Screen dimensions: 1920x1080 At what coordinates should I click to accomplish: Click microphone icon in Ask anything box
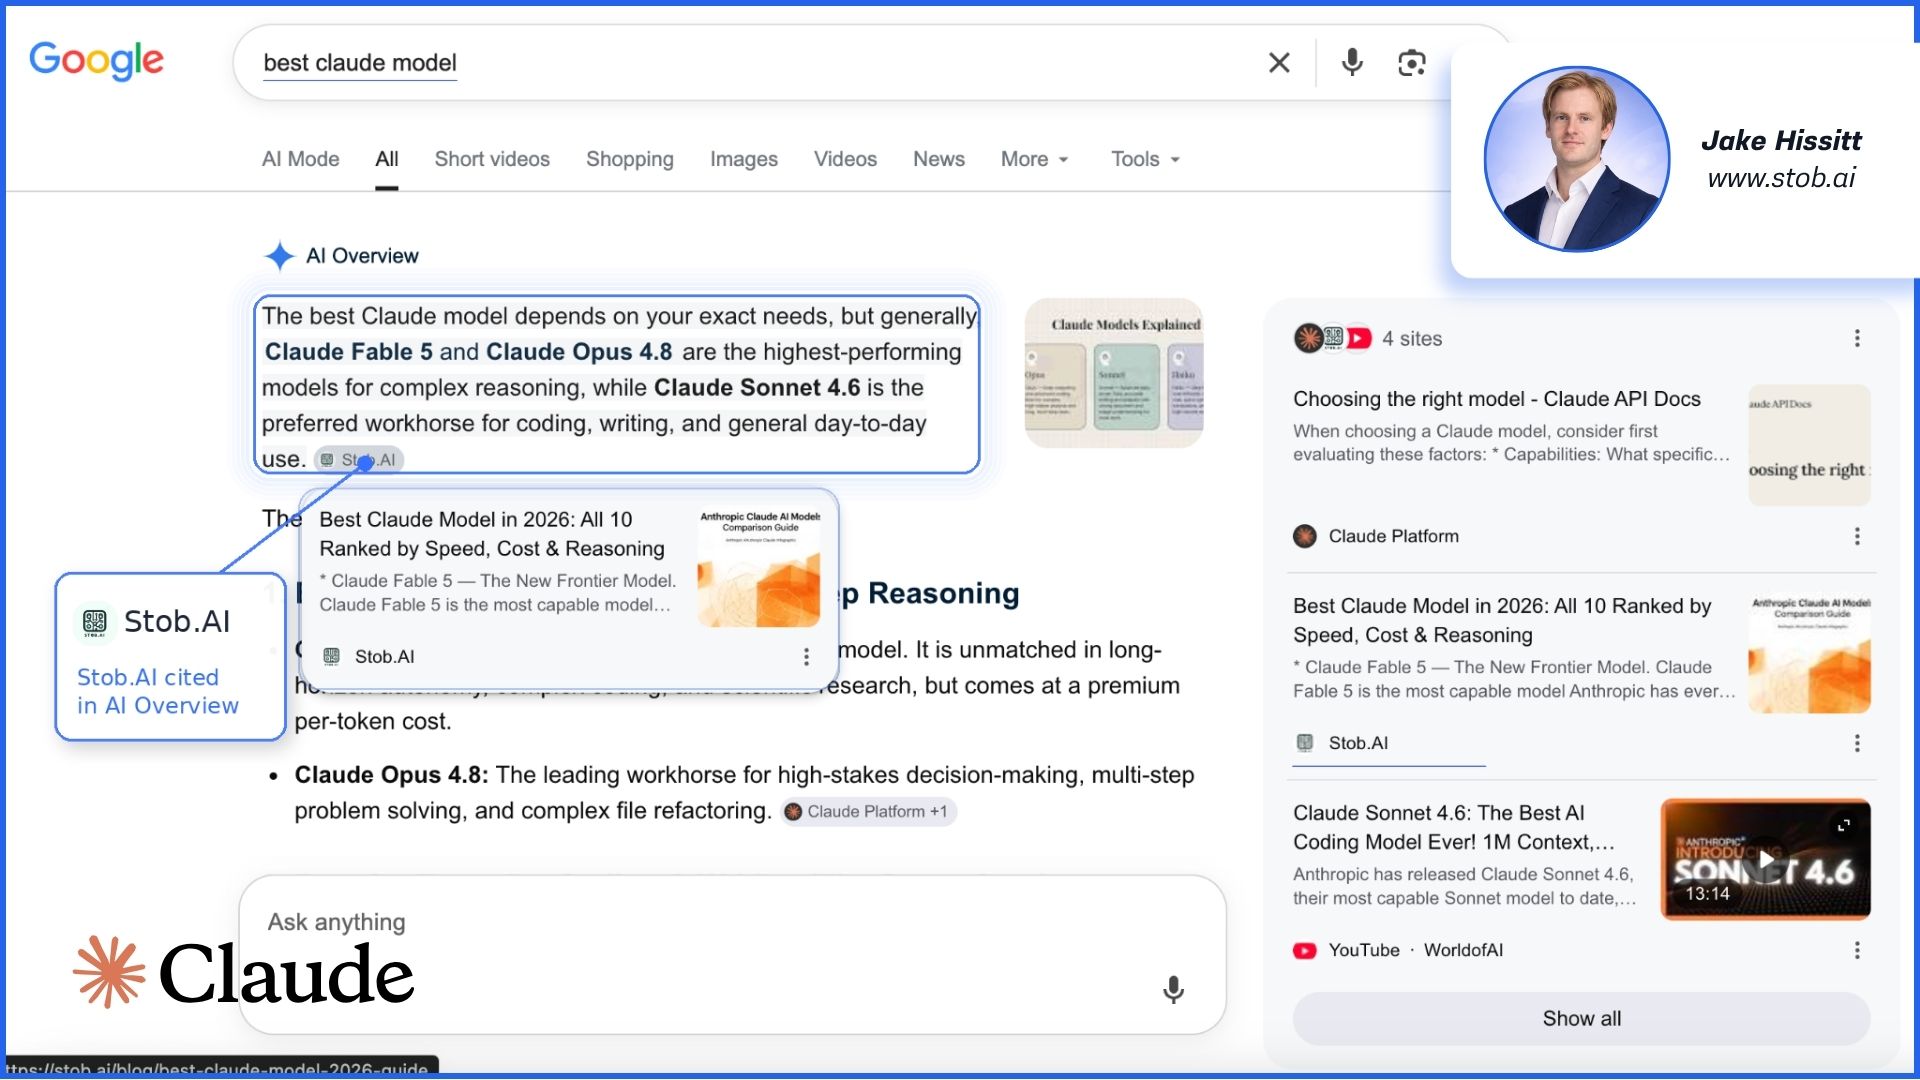(1173, 990)
